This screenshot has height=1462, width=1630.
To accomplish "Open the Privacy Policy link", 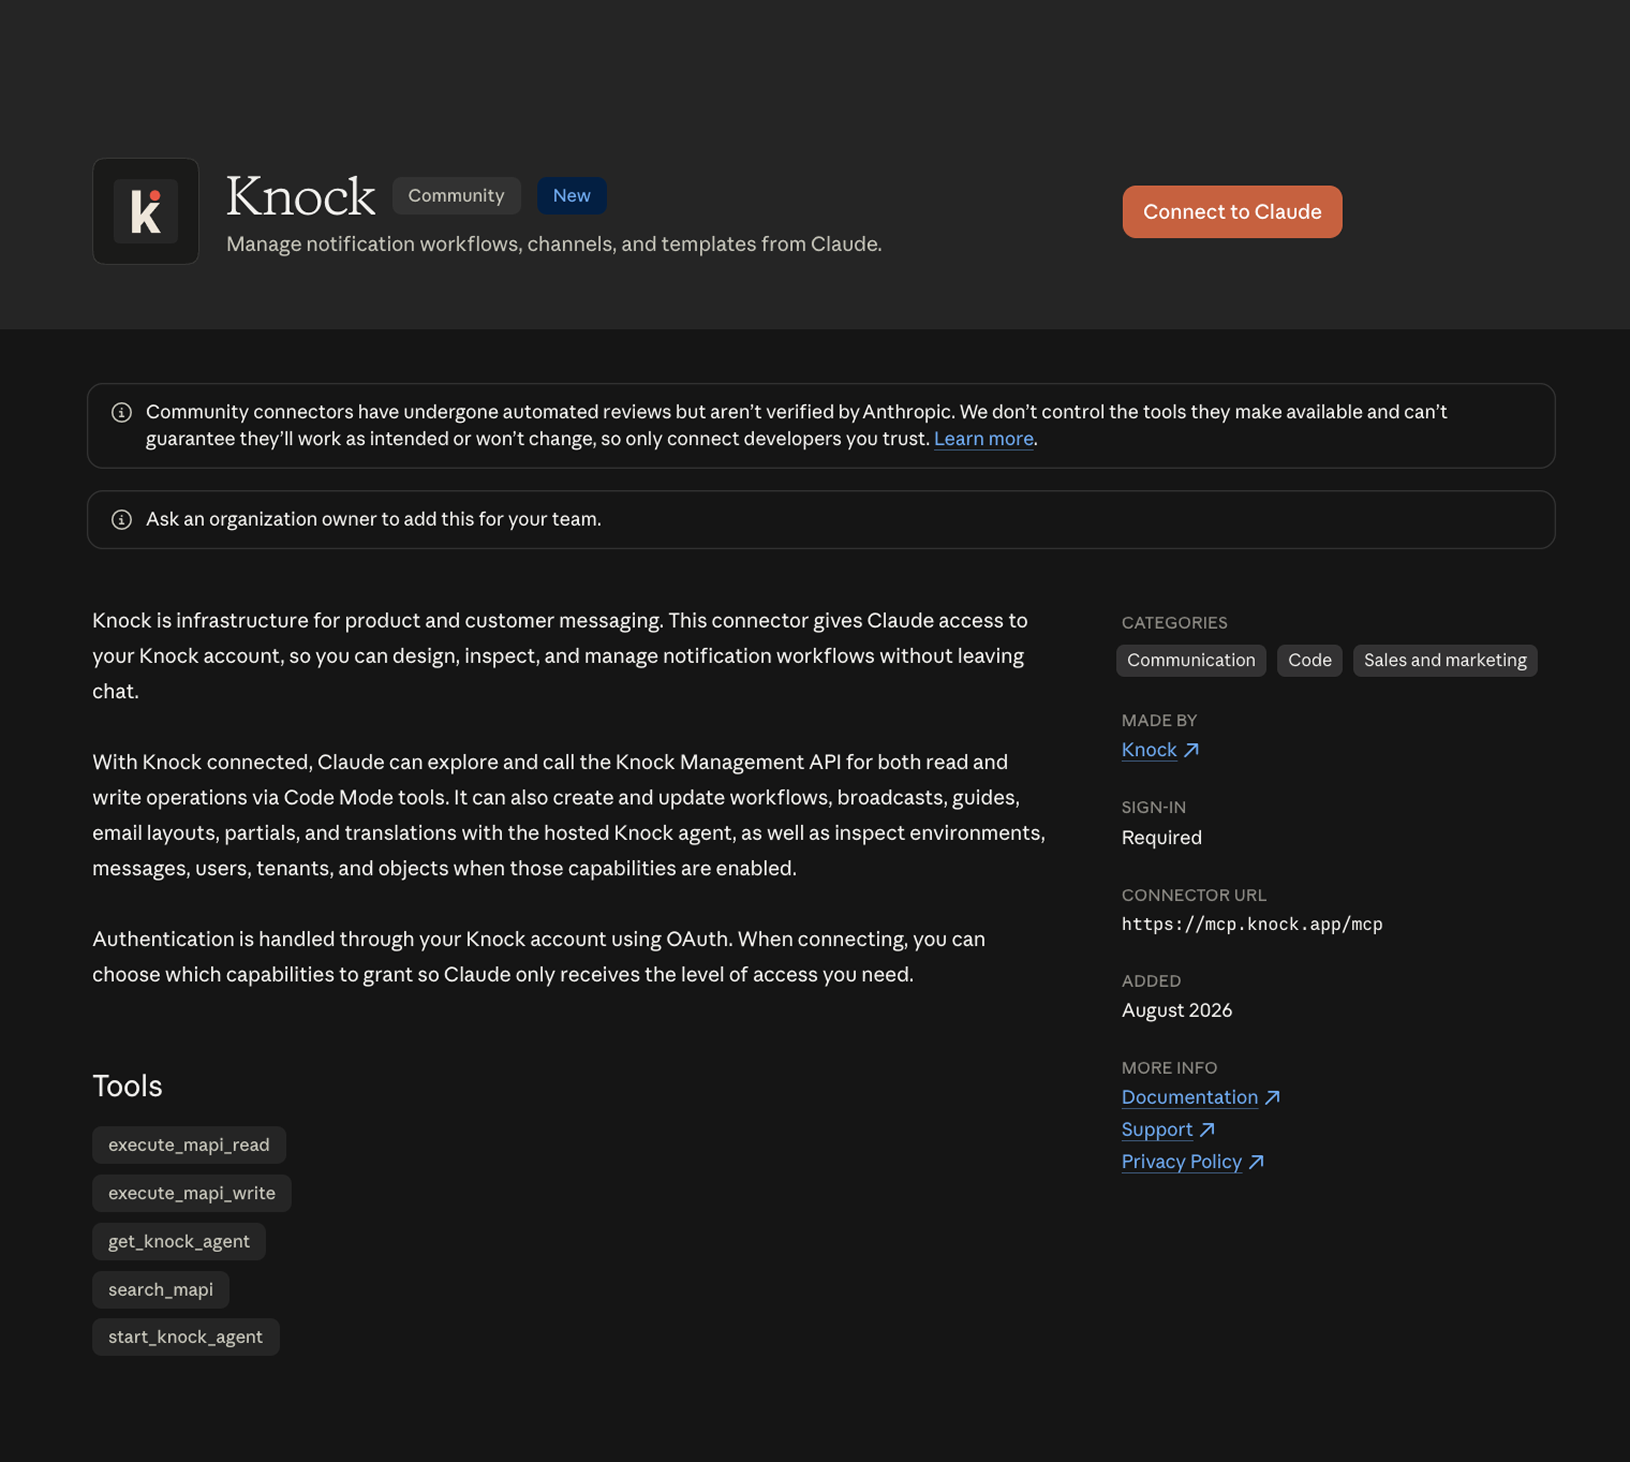I will tap(1181, 1161).
